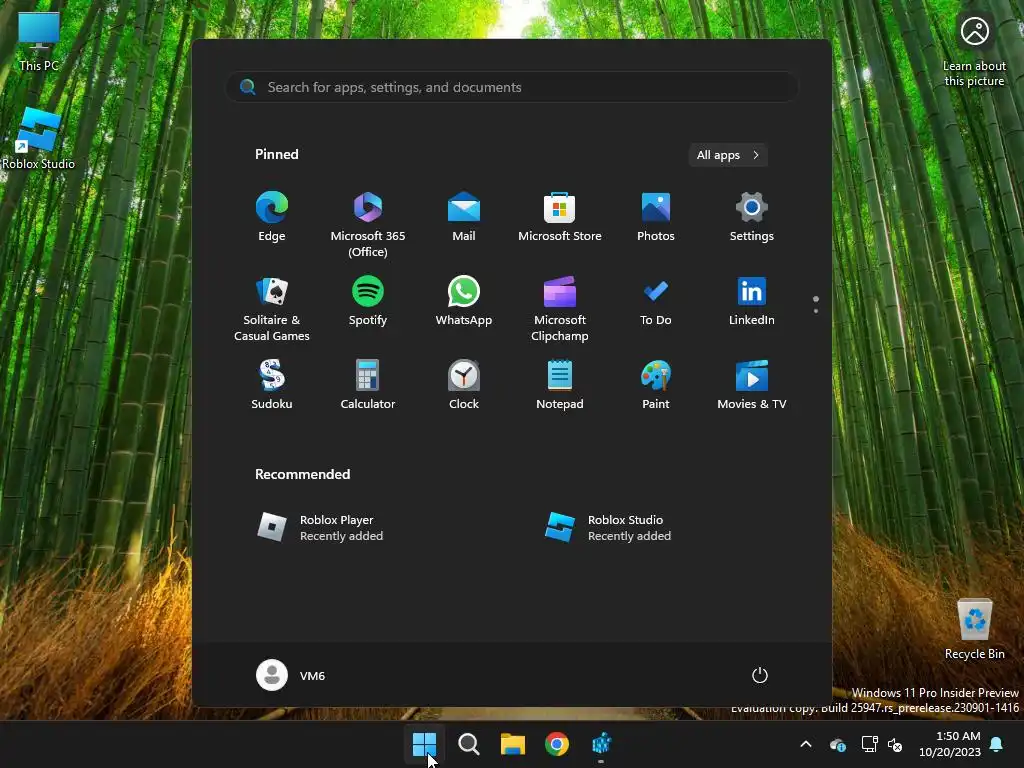
Task: Show hidden system tray icons
Action: pyautogui.click(x=806, y=744)
